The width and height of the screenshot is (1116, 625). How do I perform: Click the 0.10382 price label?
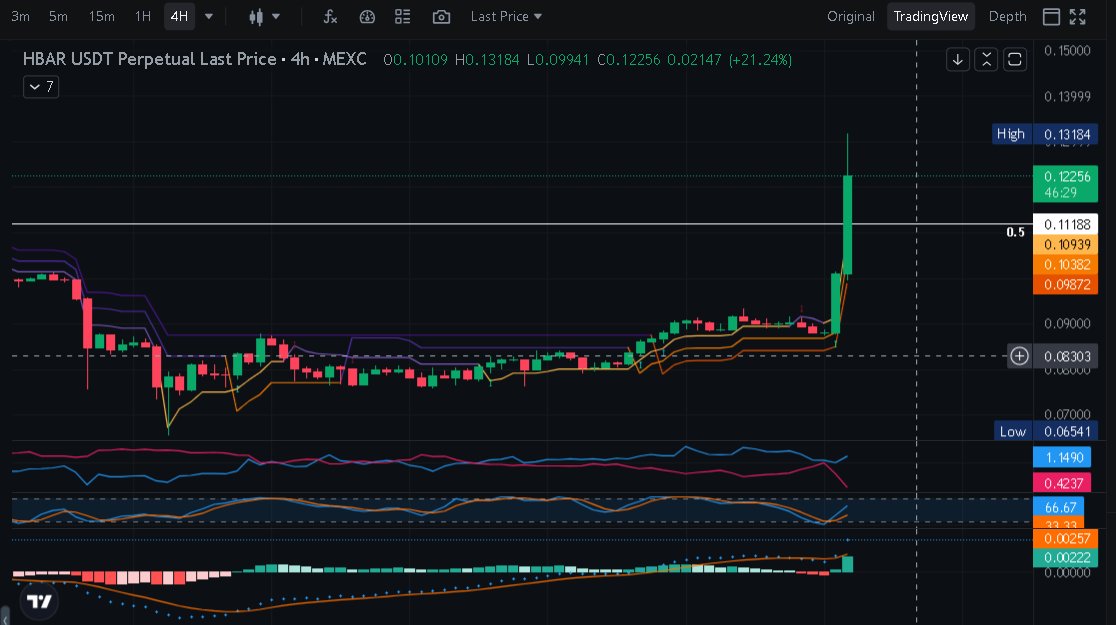tap(1065, 264)
